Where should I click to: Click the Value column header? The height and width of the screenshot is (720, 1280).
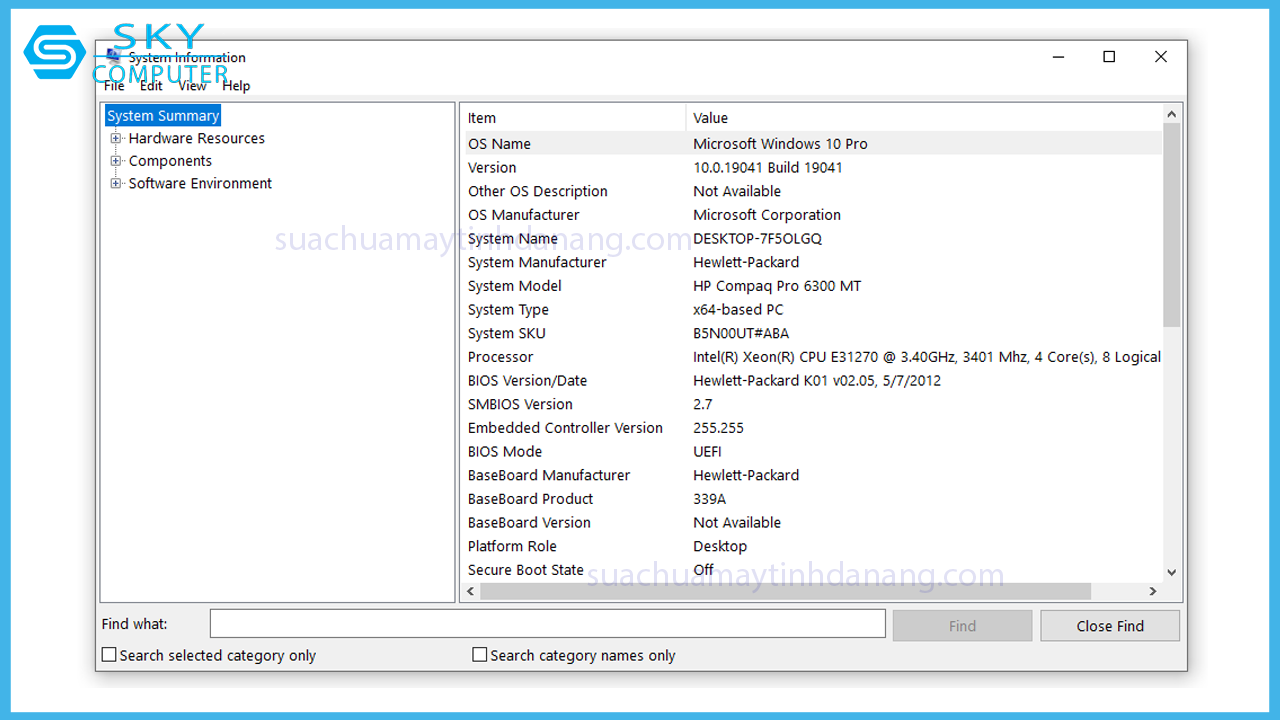920,118
